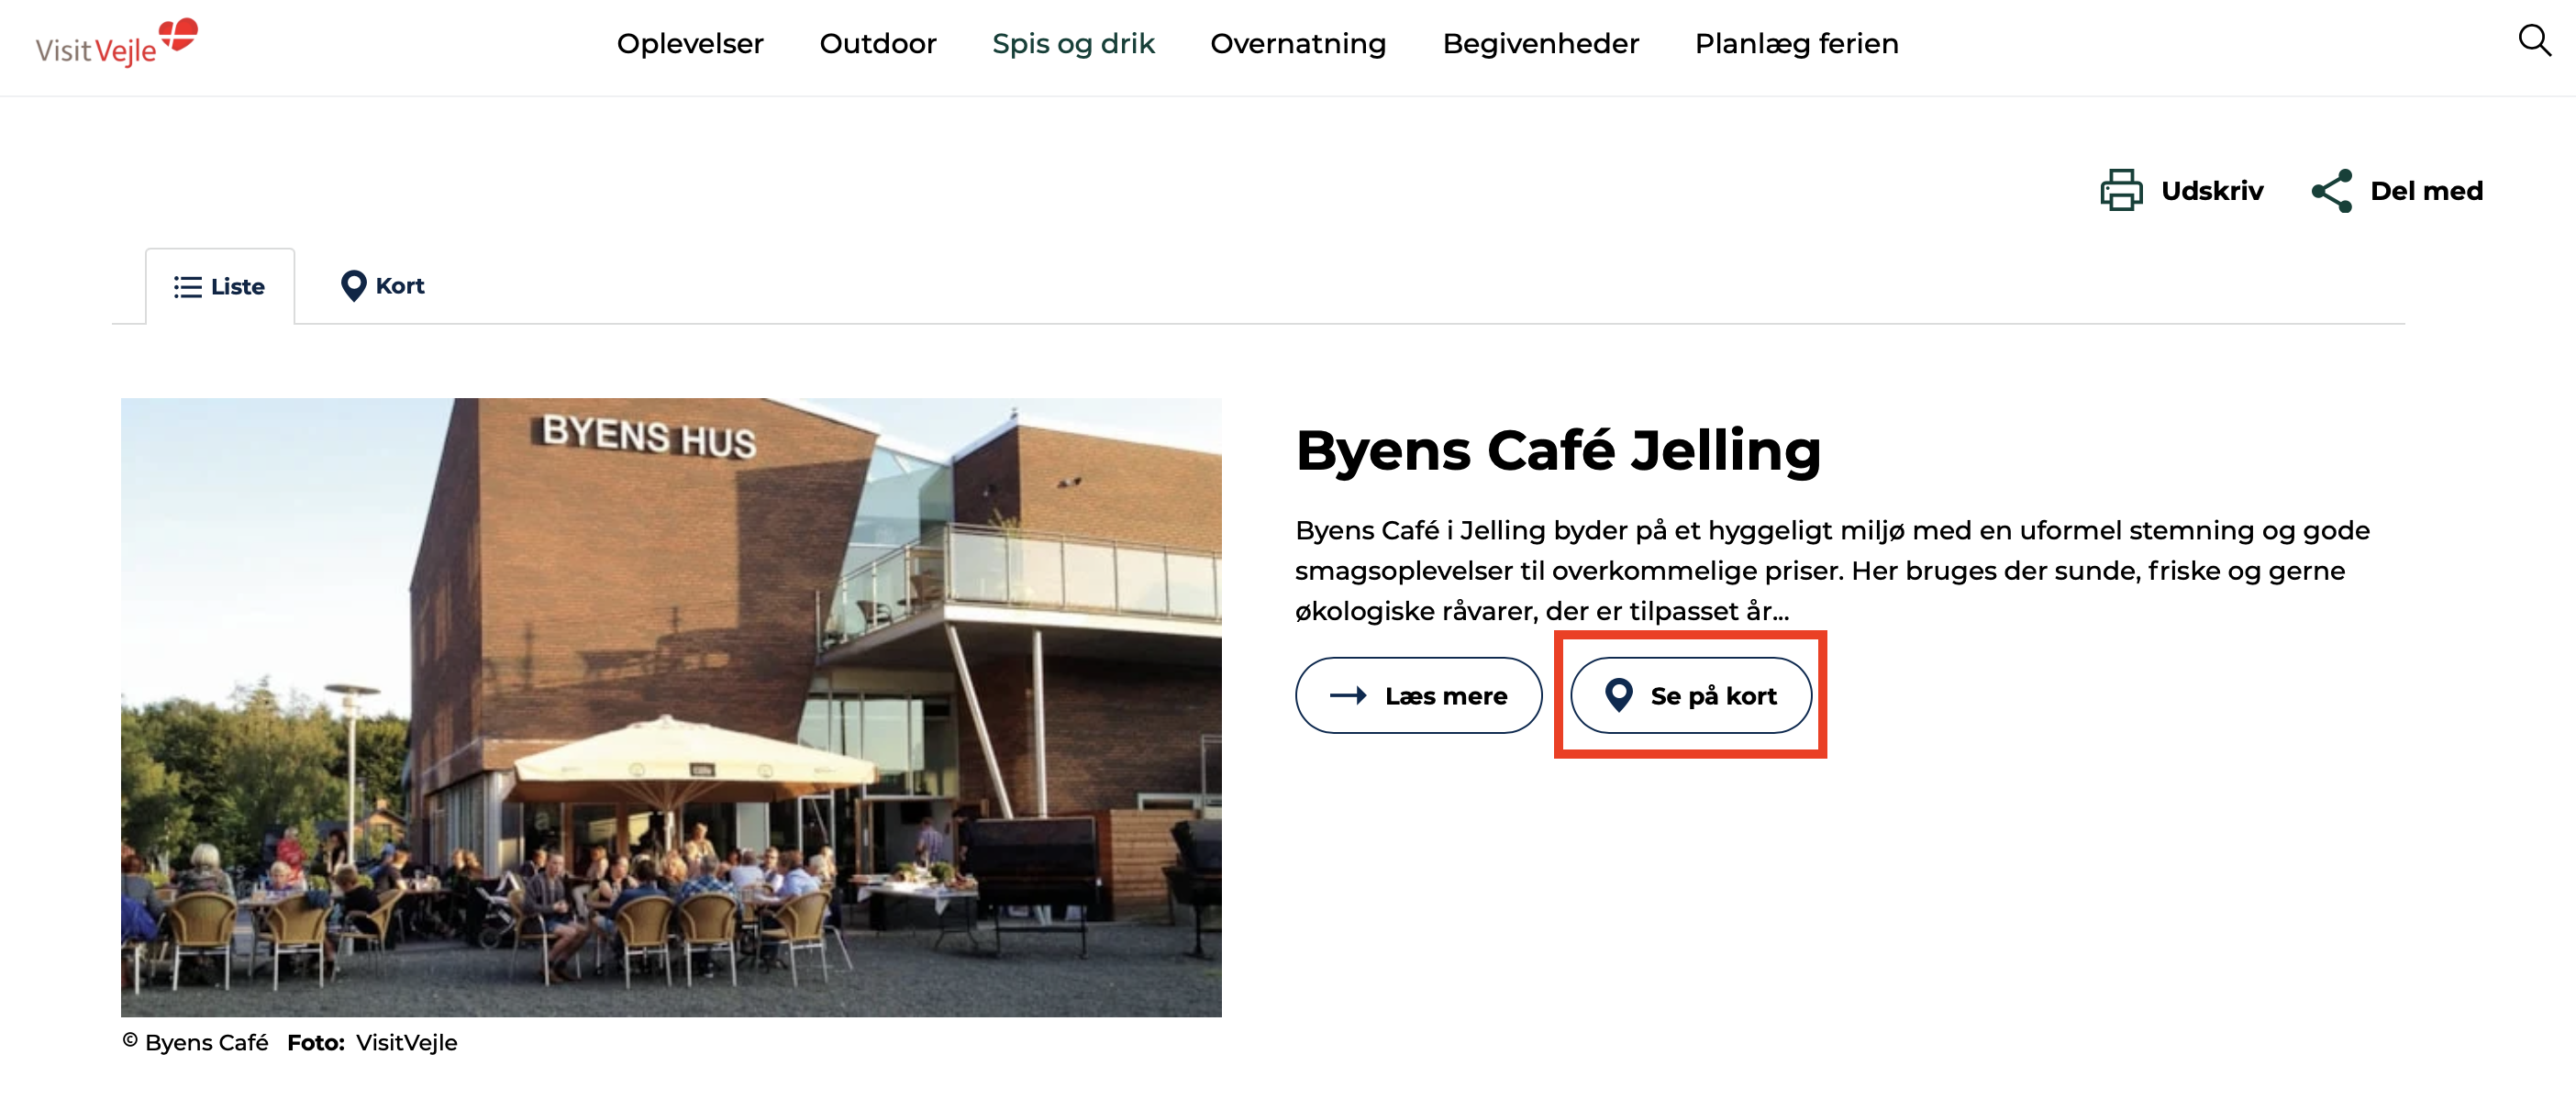
Task: Open the Overnatning menu item
Action: pyautogui.click(x=1298, y=44)
